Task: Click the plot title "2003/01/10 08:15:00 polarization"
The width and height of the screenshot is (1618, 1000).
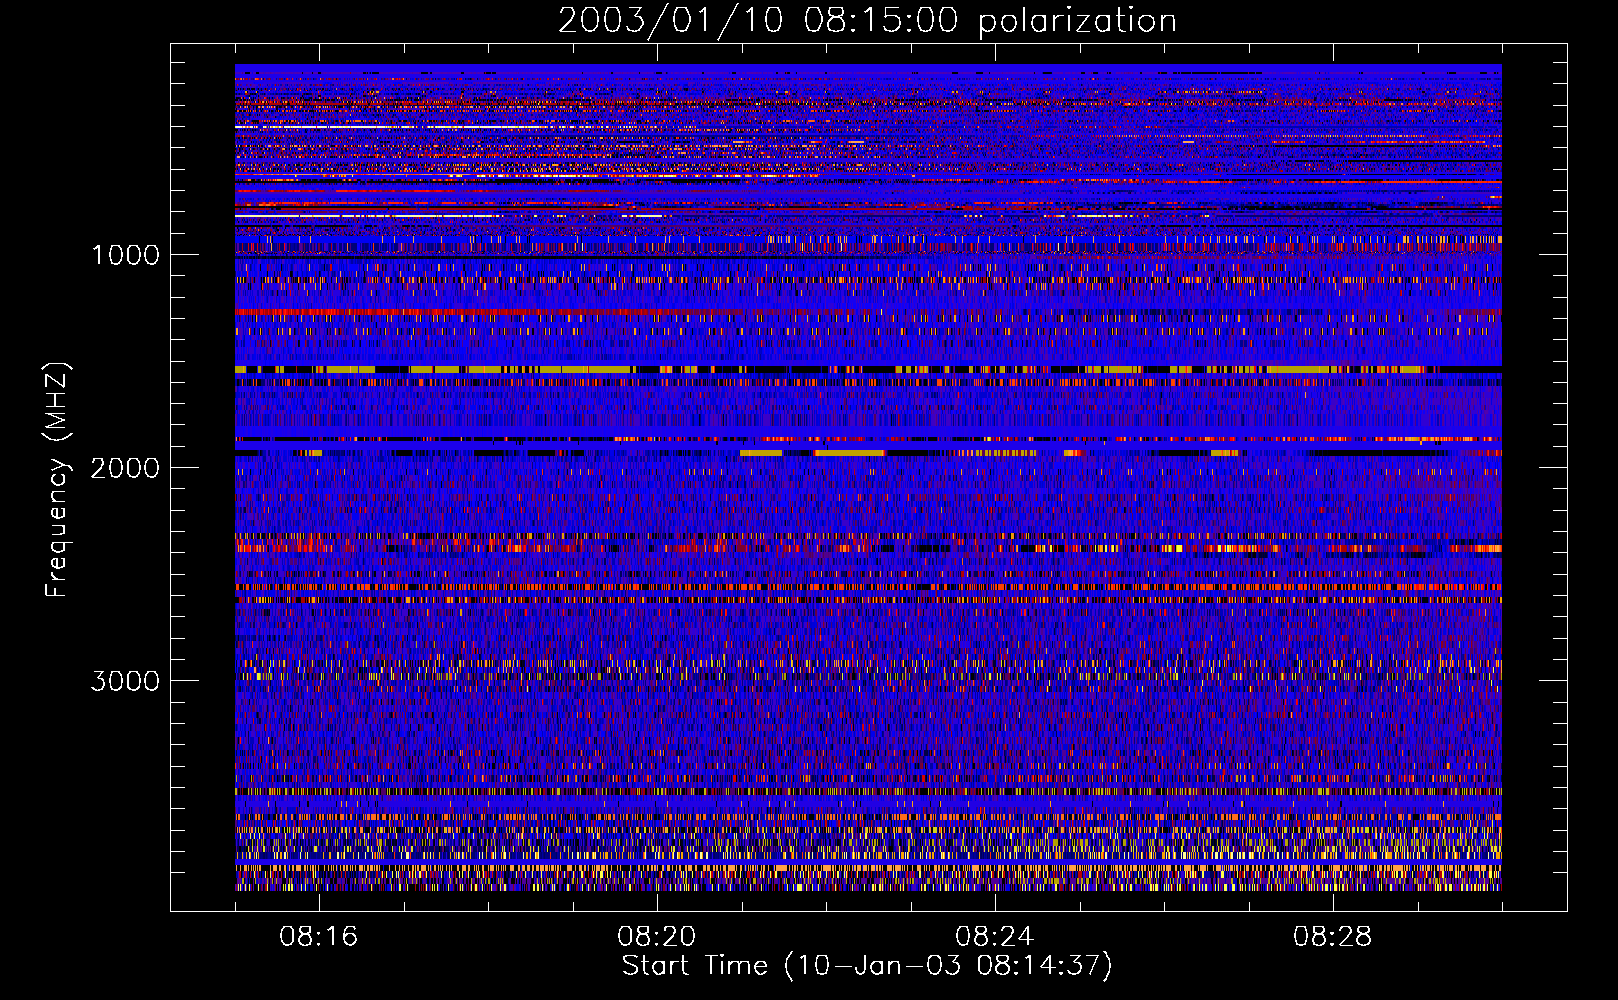Action: pyautogui.click(x=867, y=21)
